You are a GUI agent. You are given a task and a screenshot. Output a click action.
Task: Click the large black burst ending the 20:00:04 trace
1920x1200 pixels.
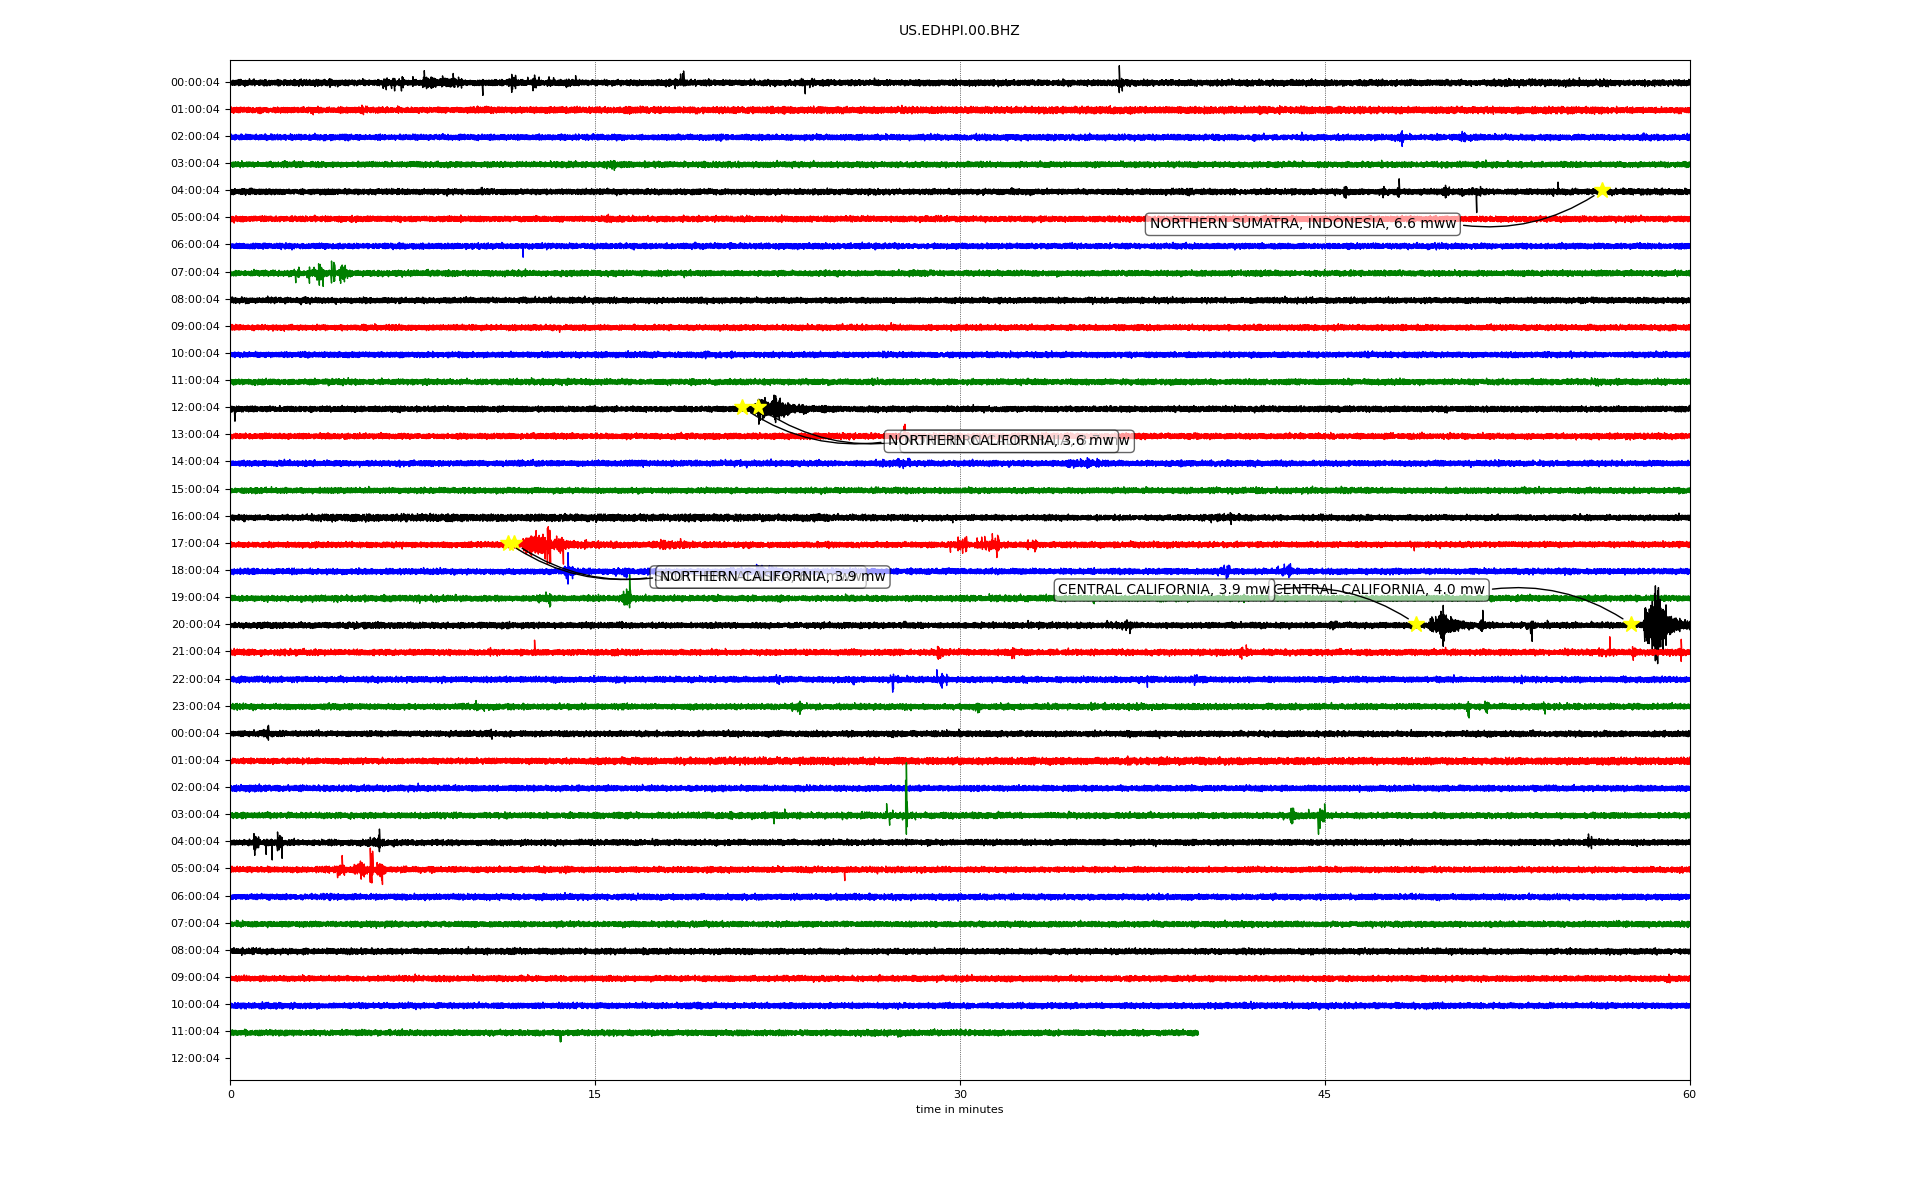pyautogui.click(x=1657, y=625)
